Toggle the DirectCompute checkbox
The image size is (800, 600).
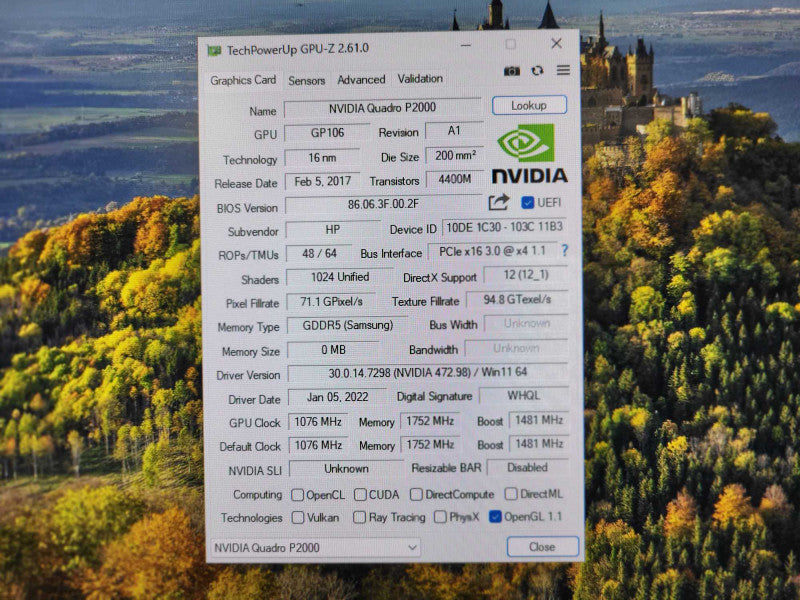click(x=416, y=494)
